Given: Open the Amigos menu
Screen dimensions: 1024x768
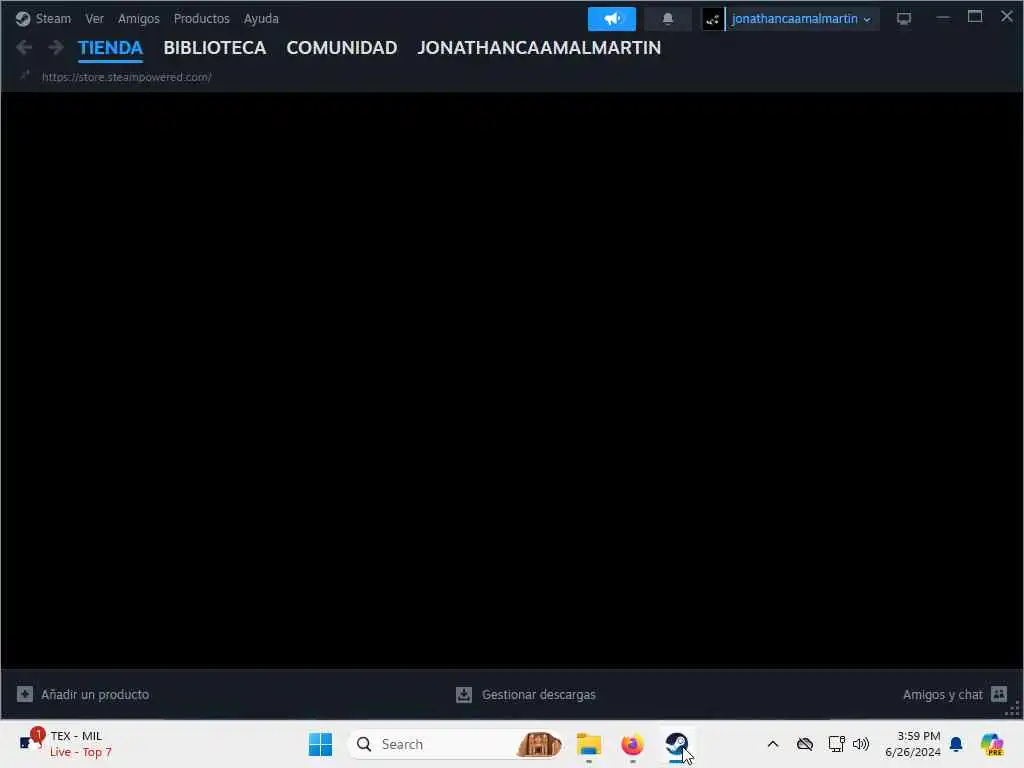Looking at the screenshot, I should tap(138, 18).
